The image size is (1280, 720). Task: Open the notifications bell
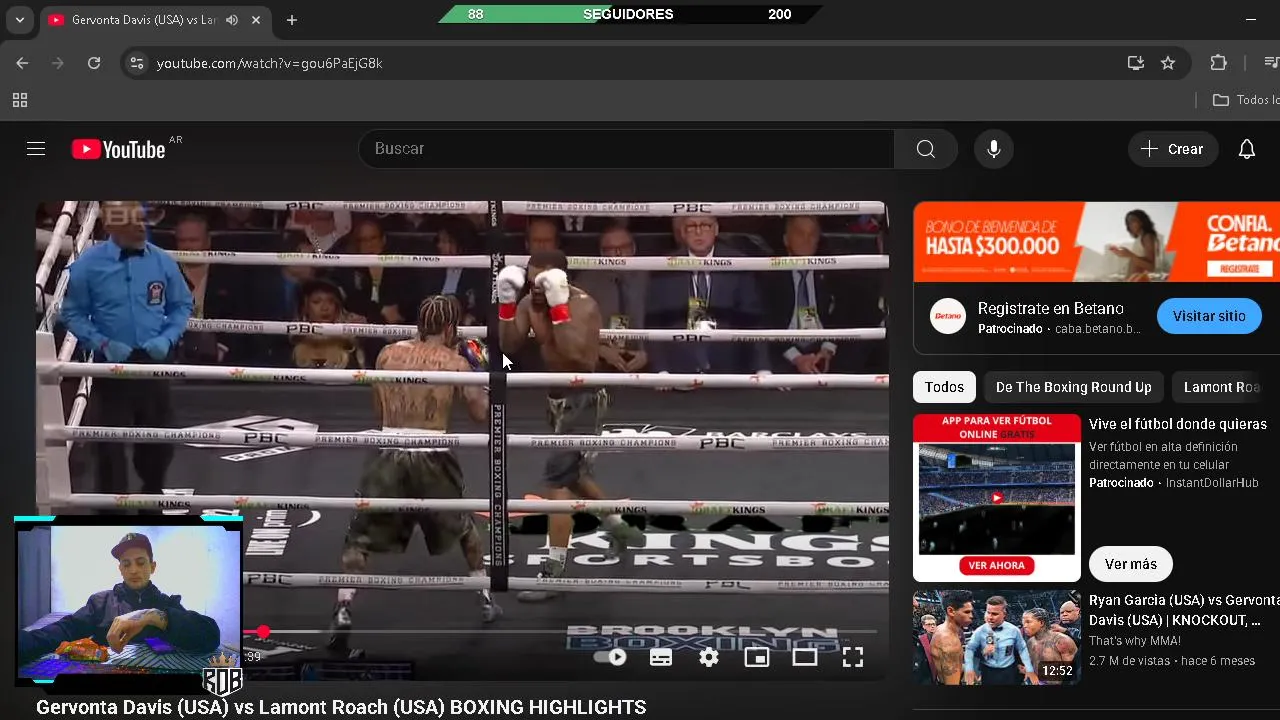(1247, 149)
